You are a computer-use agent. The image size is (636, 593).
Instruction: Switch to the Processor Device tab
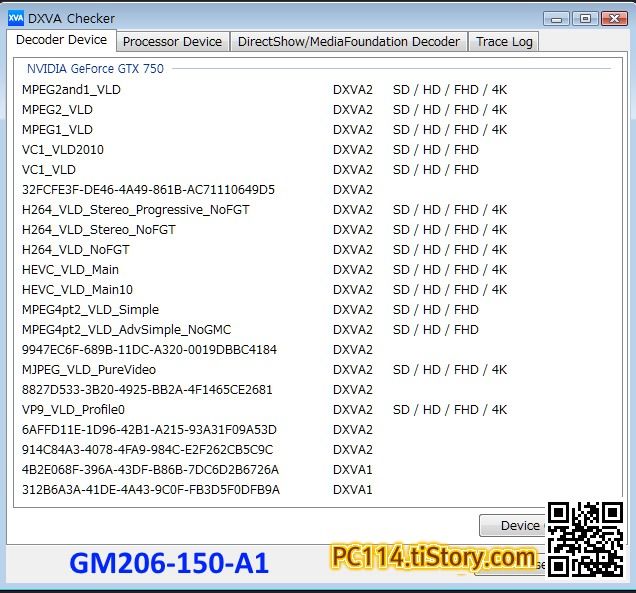(173, 42)
